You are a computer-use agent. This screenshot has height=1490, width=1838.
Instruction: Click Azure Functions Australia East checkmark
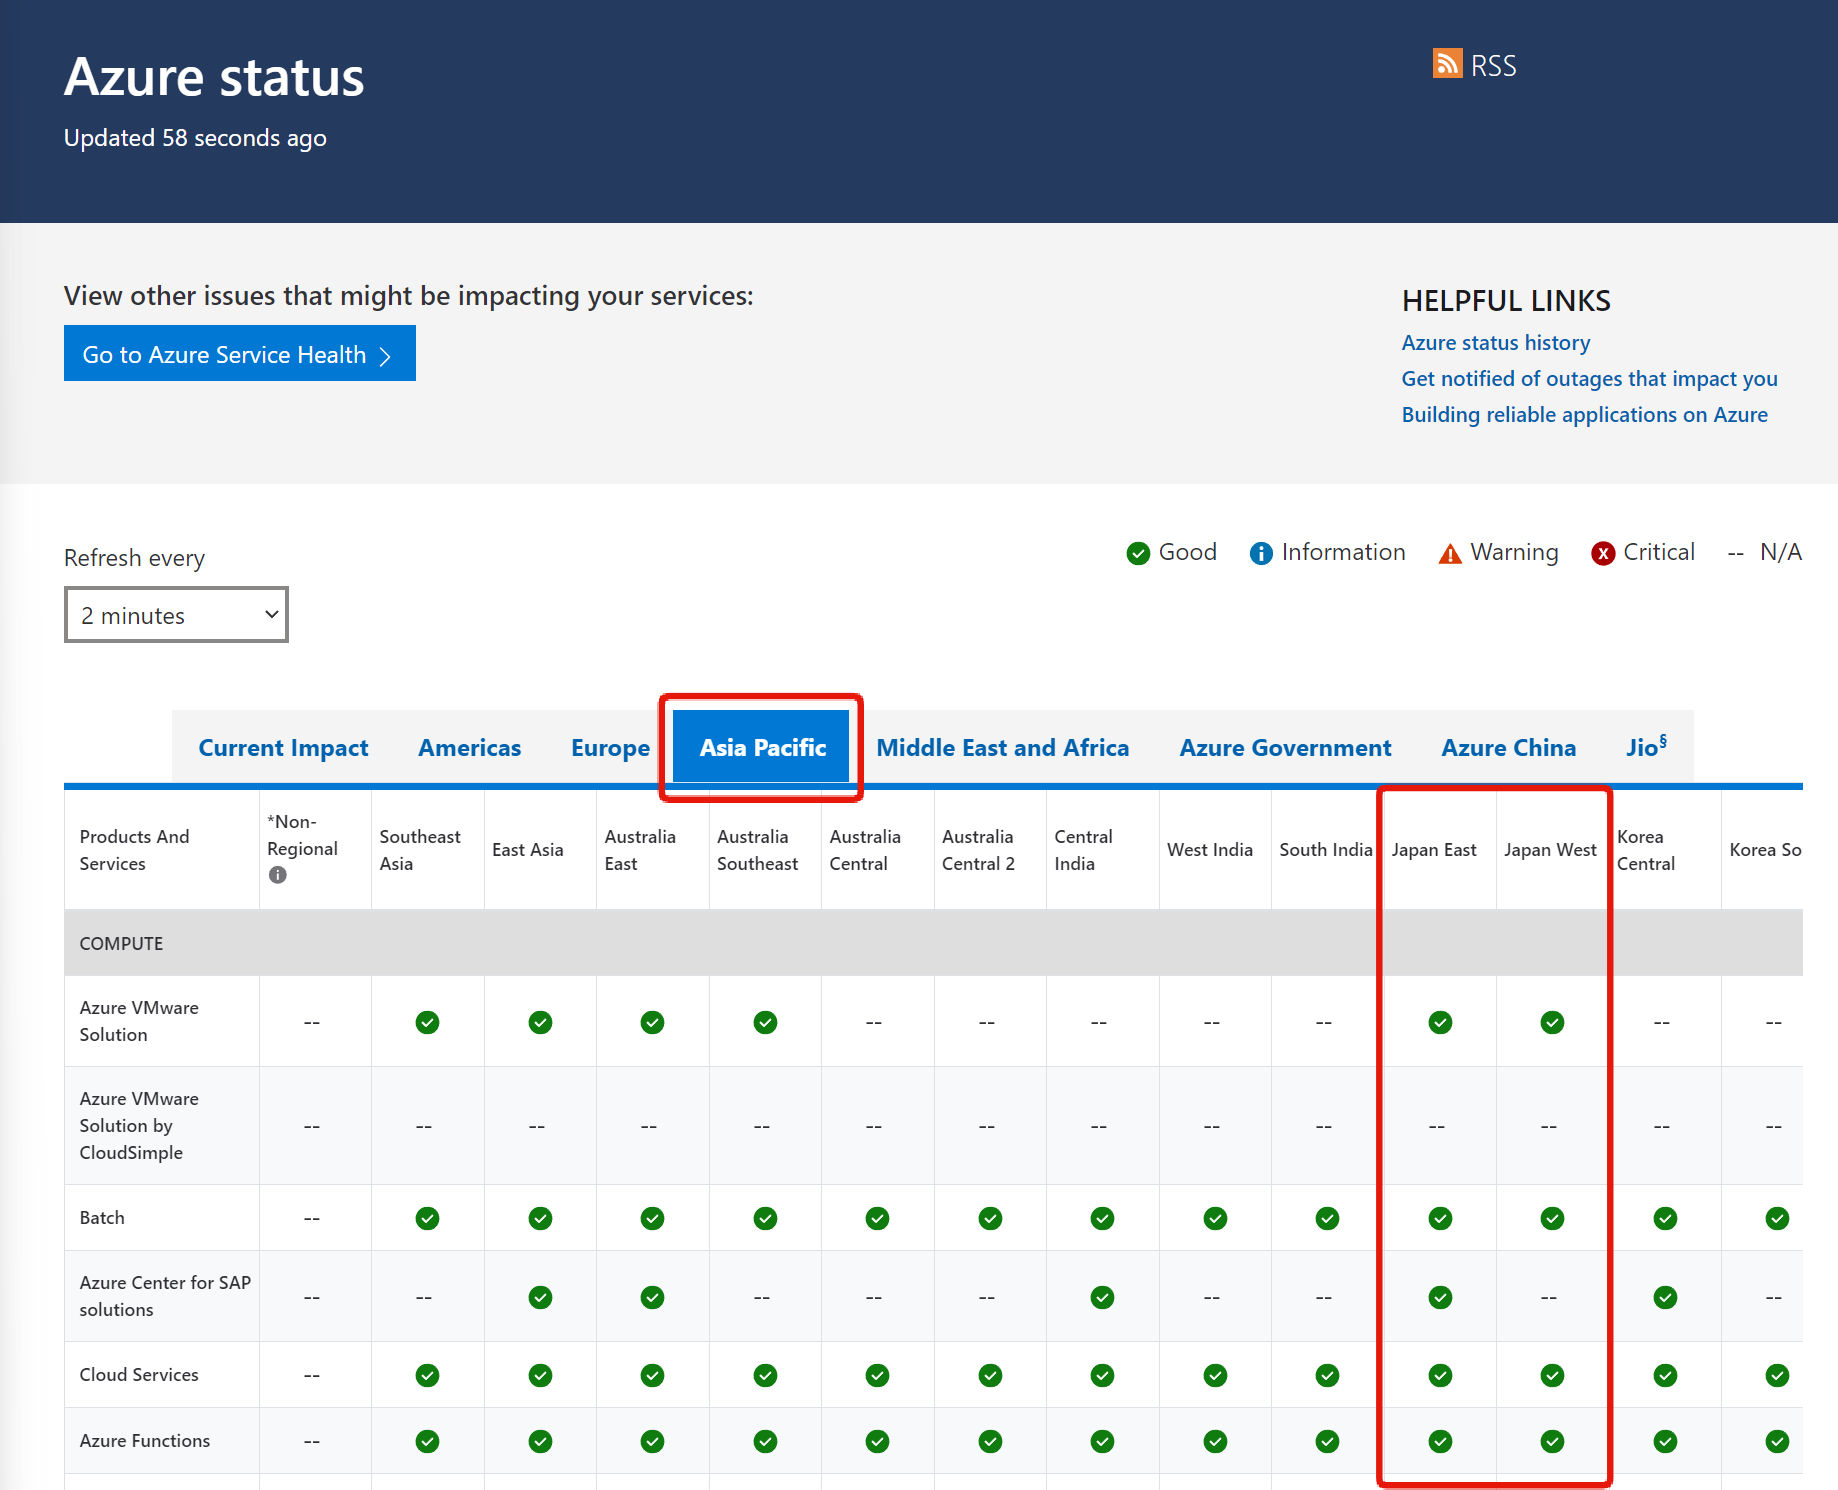[x=652, y=1441]
